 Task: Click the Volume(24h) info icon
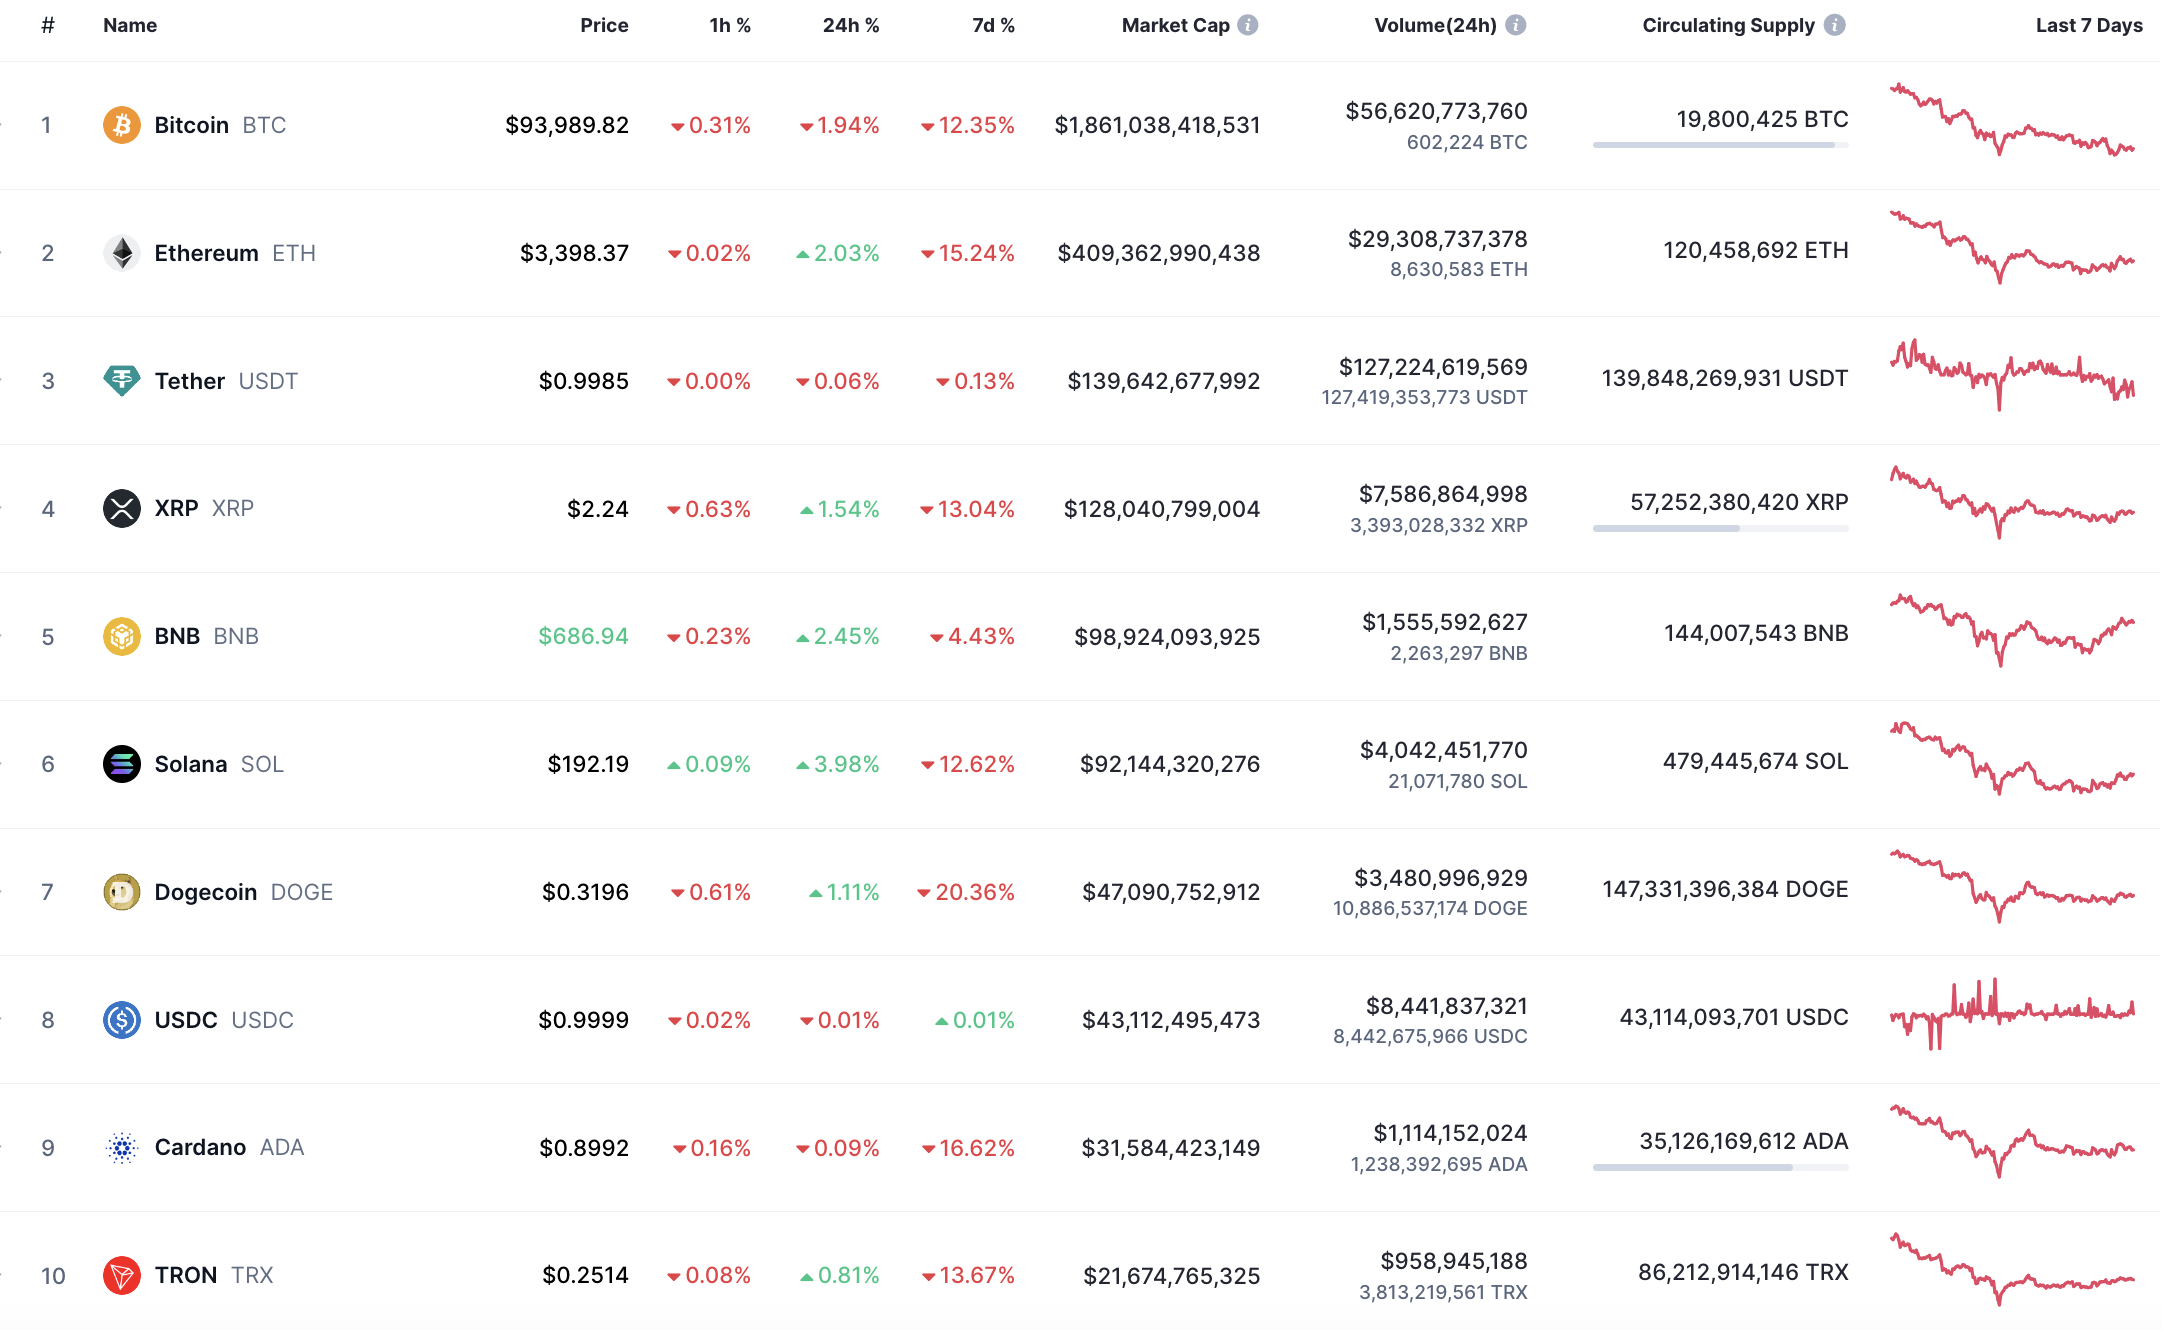click(x=1516, y=25)
